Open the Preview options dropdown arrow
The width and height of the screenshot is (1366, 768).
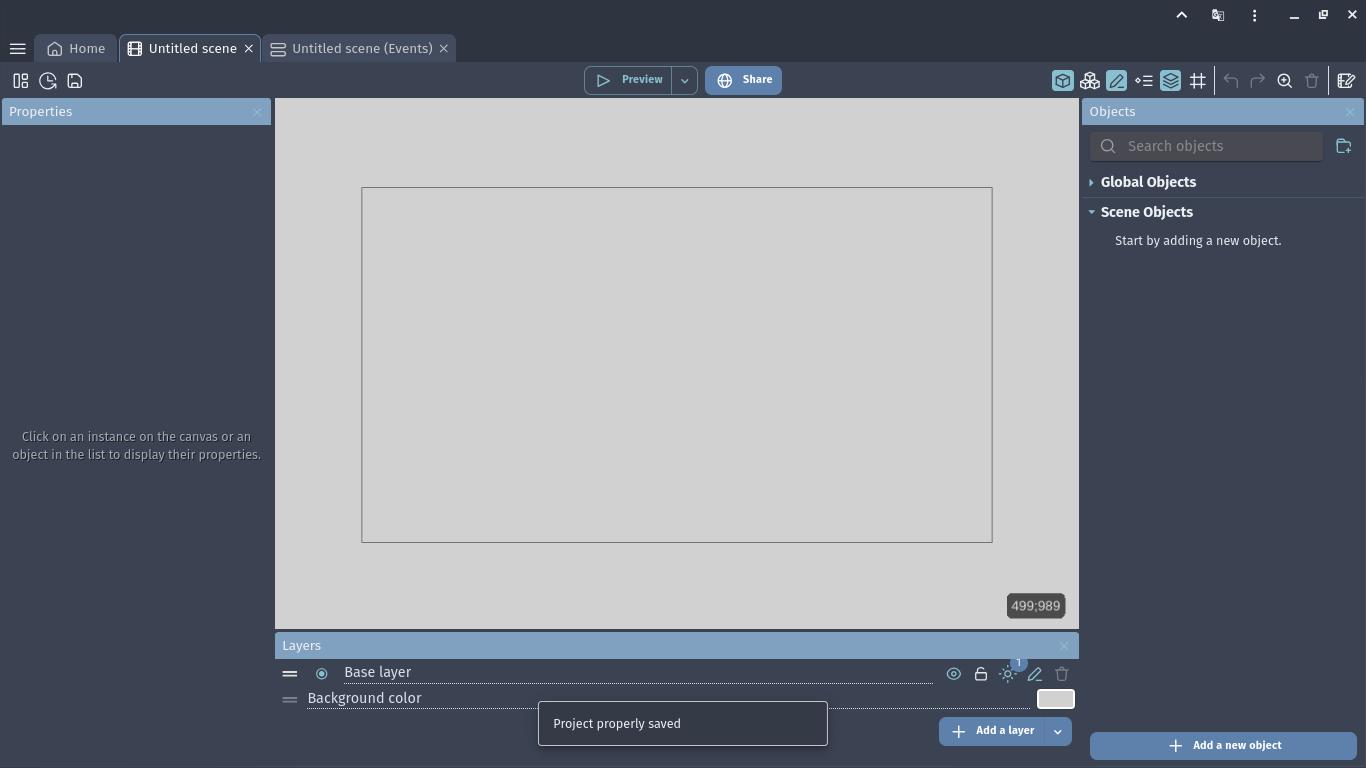pos(684,79)
